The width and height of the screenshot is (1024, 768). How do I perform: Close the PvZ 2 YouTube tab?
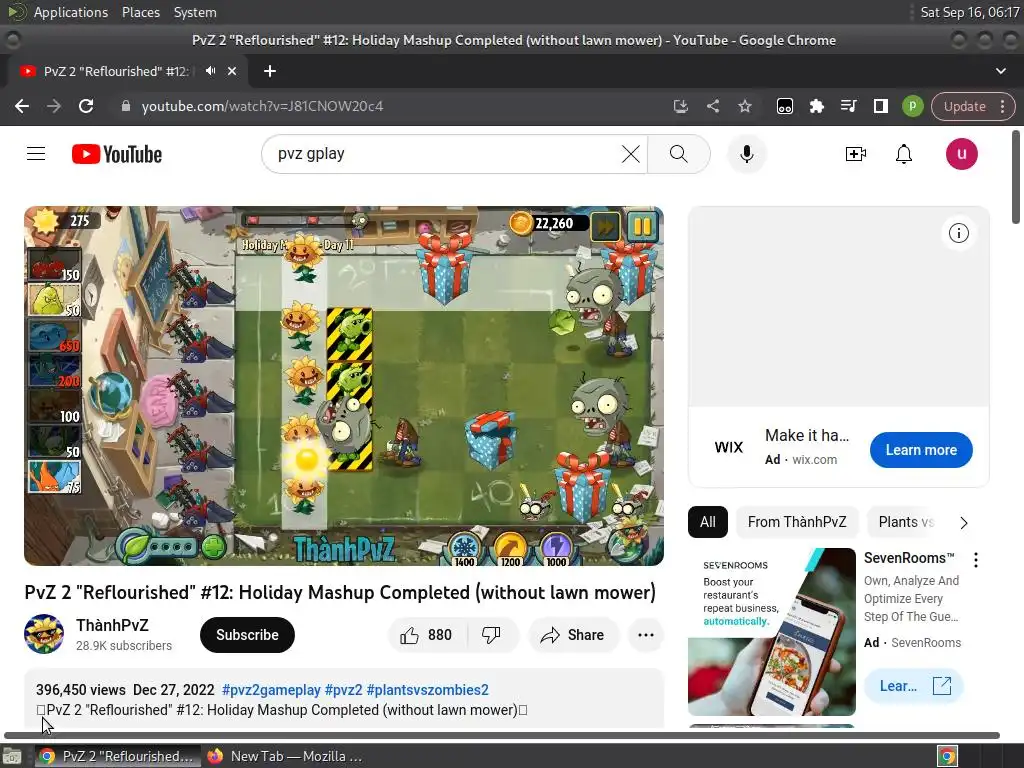232,71
